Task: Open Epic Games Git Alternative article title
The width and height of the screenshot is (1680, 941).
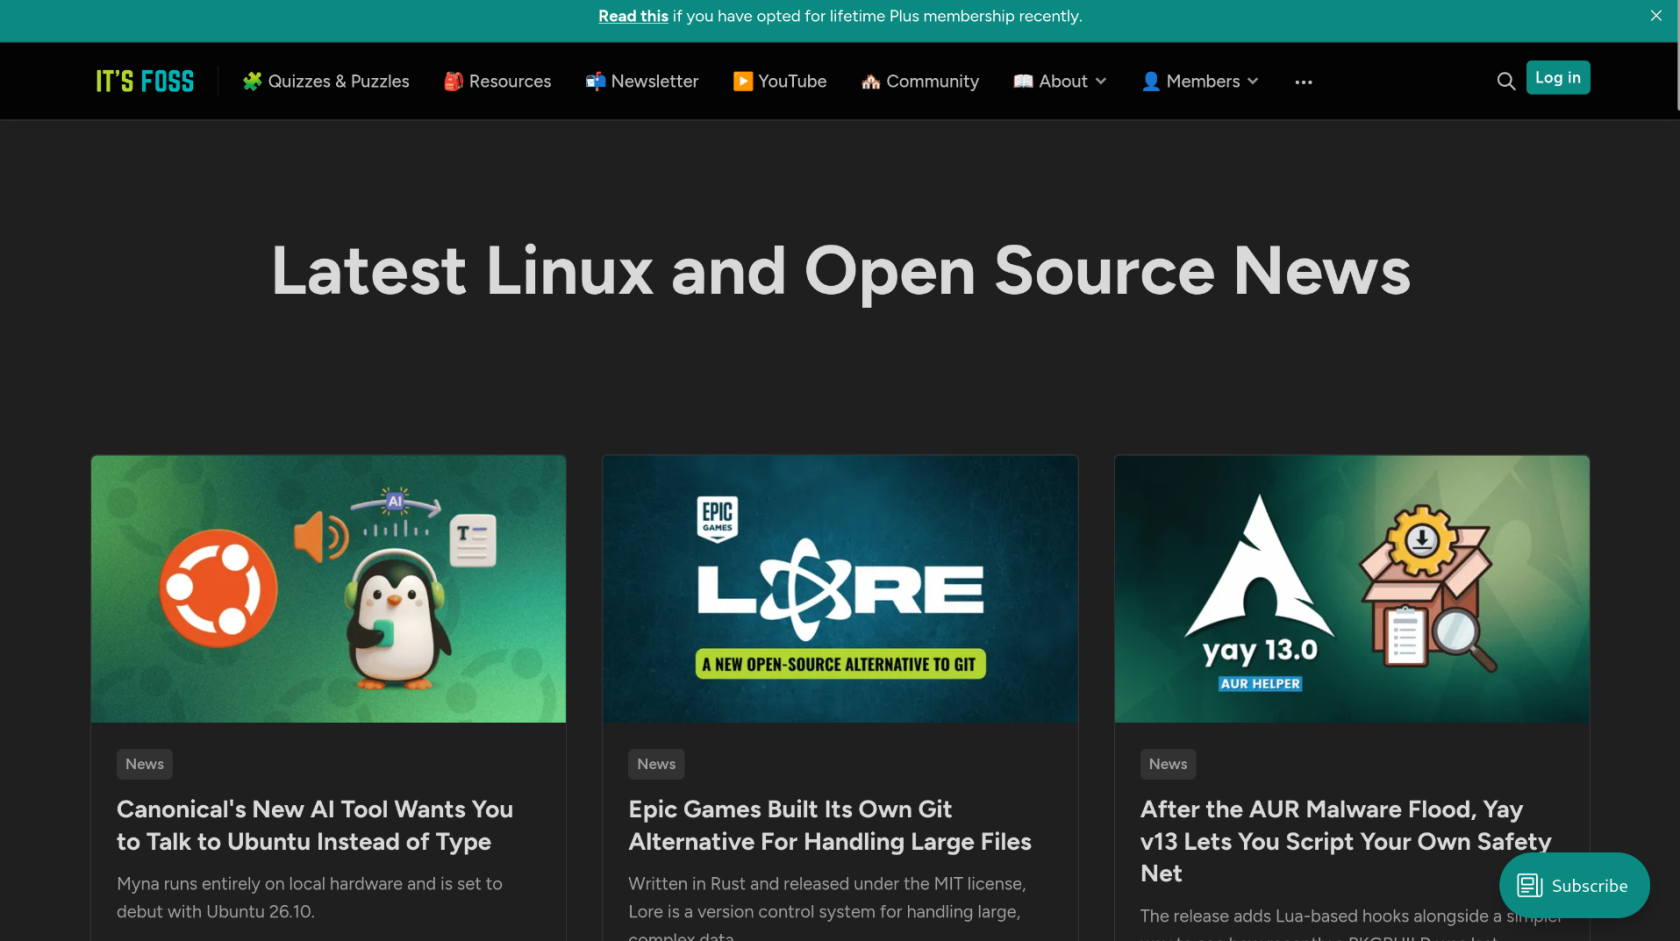Action: click(830, 825)
